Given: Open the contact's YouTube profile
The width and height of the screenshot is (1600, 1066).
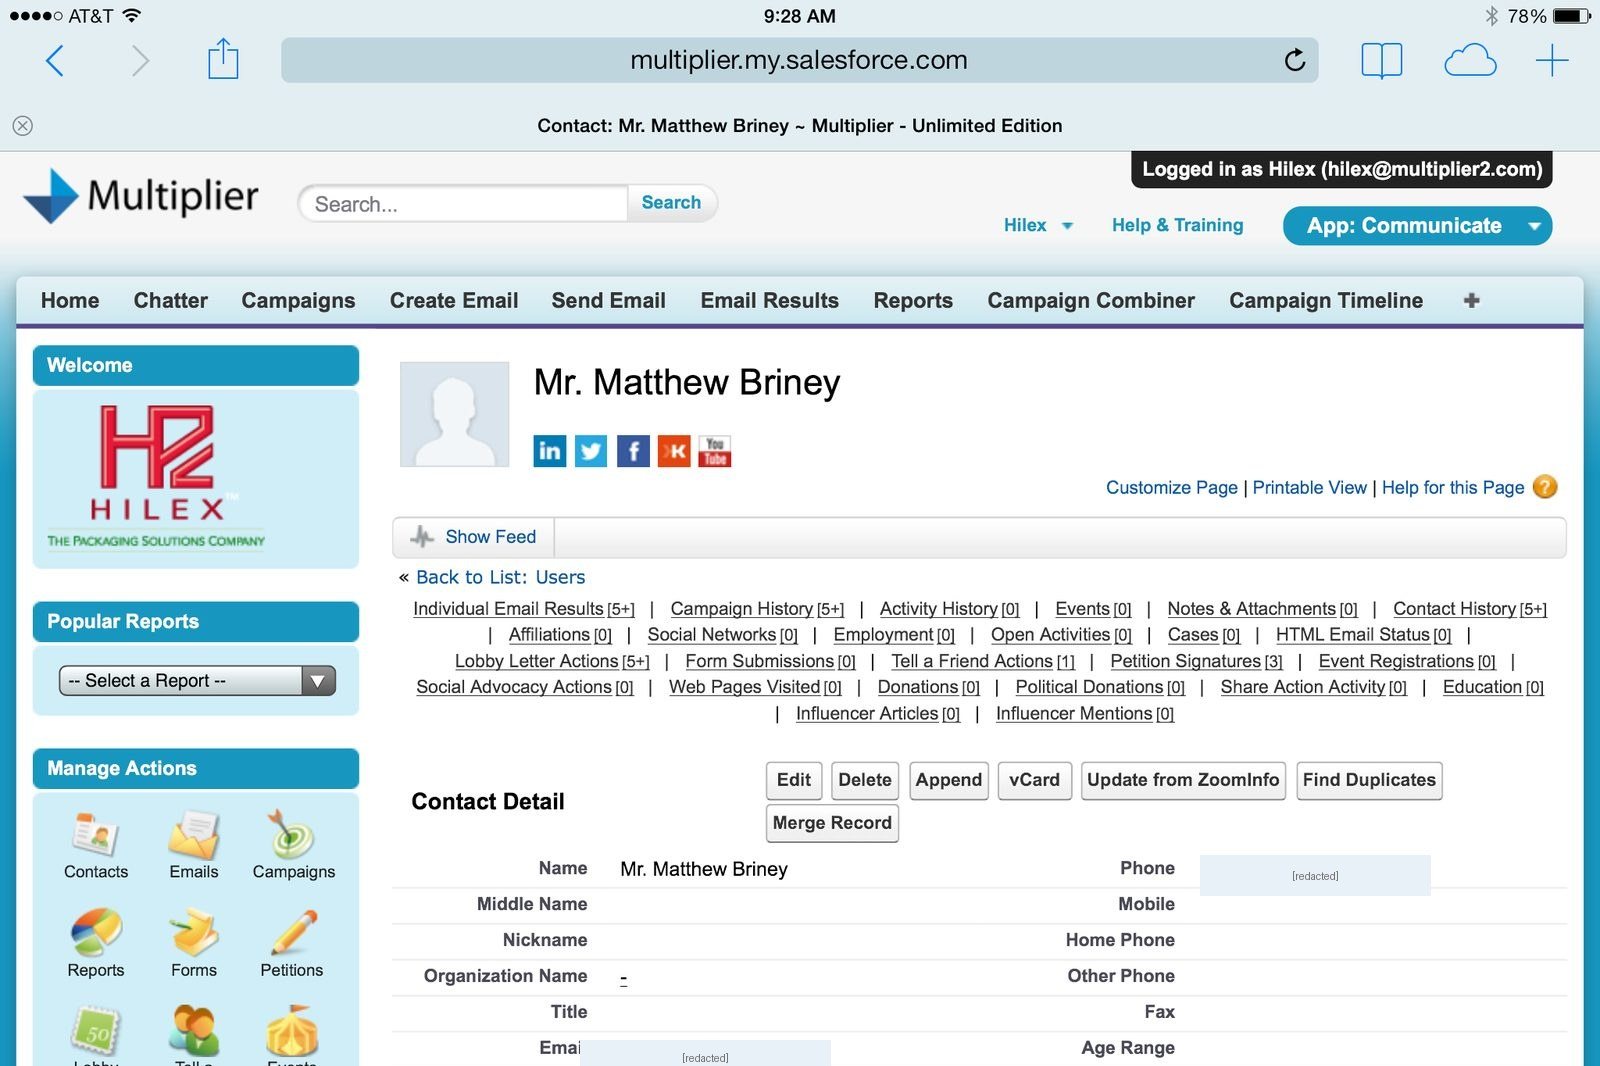Looking at the screenshot, I should pos(714,451).
